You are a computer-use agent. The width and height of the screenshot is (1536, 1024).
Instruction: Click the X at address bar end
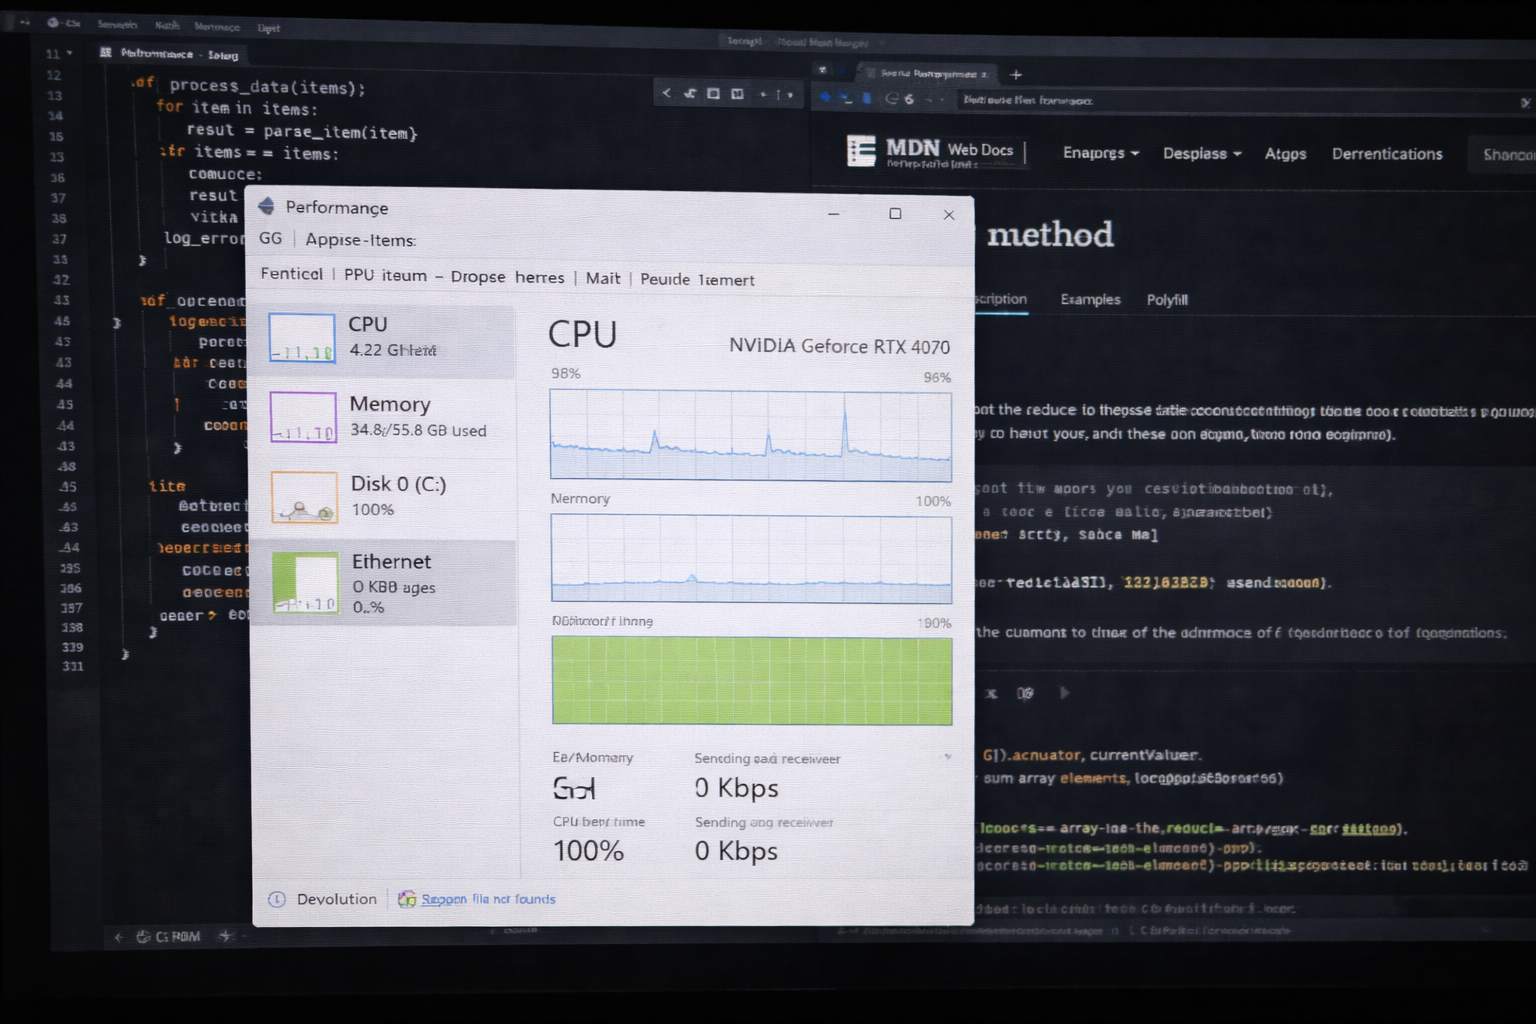coord(1525,102)
